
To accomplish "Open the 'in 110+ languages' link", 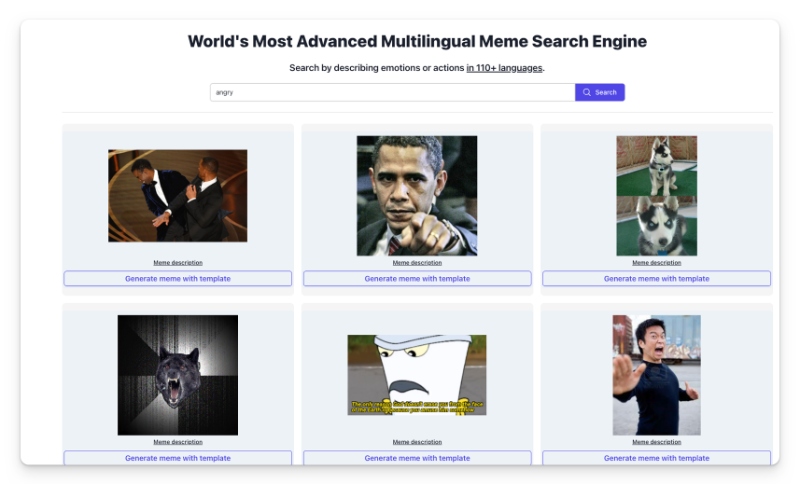I will tap(504, 68).
